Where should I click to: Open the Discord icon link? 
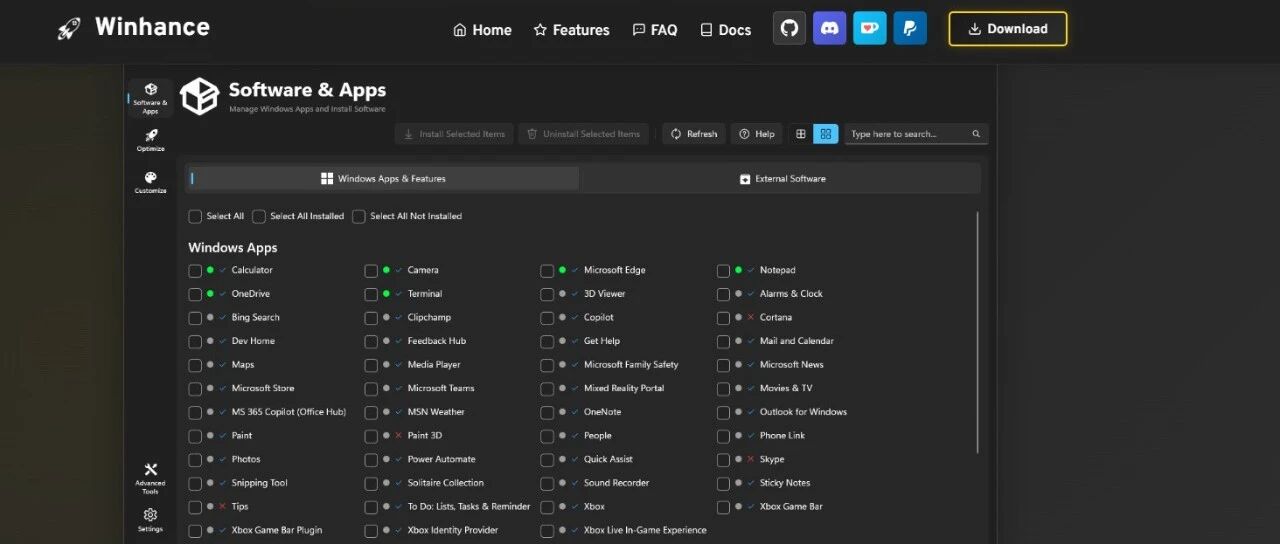tap(829, 29)
